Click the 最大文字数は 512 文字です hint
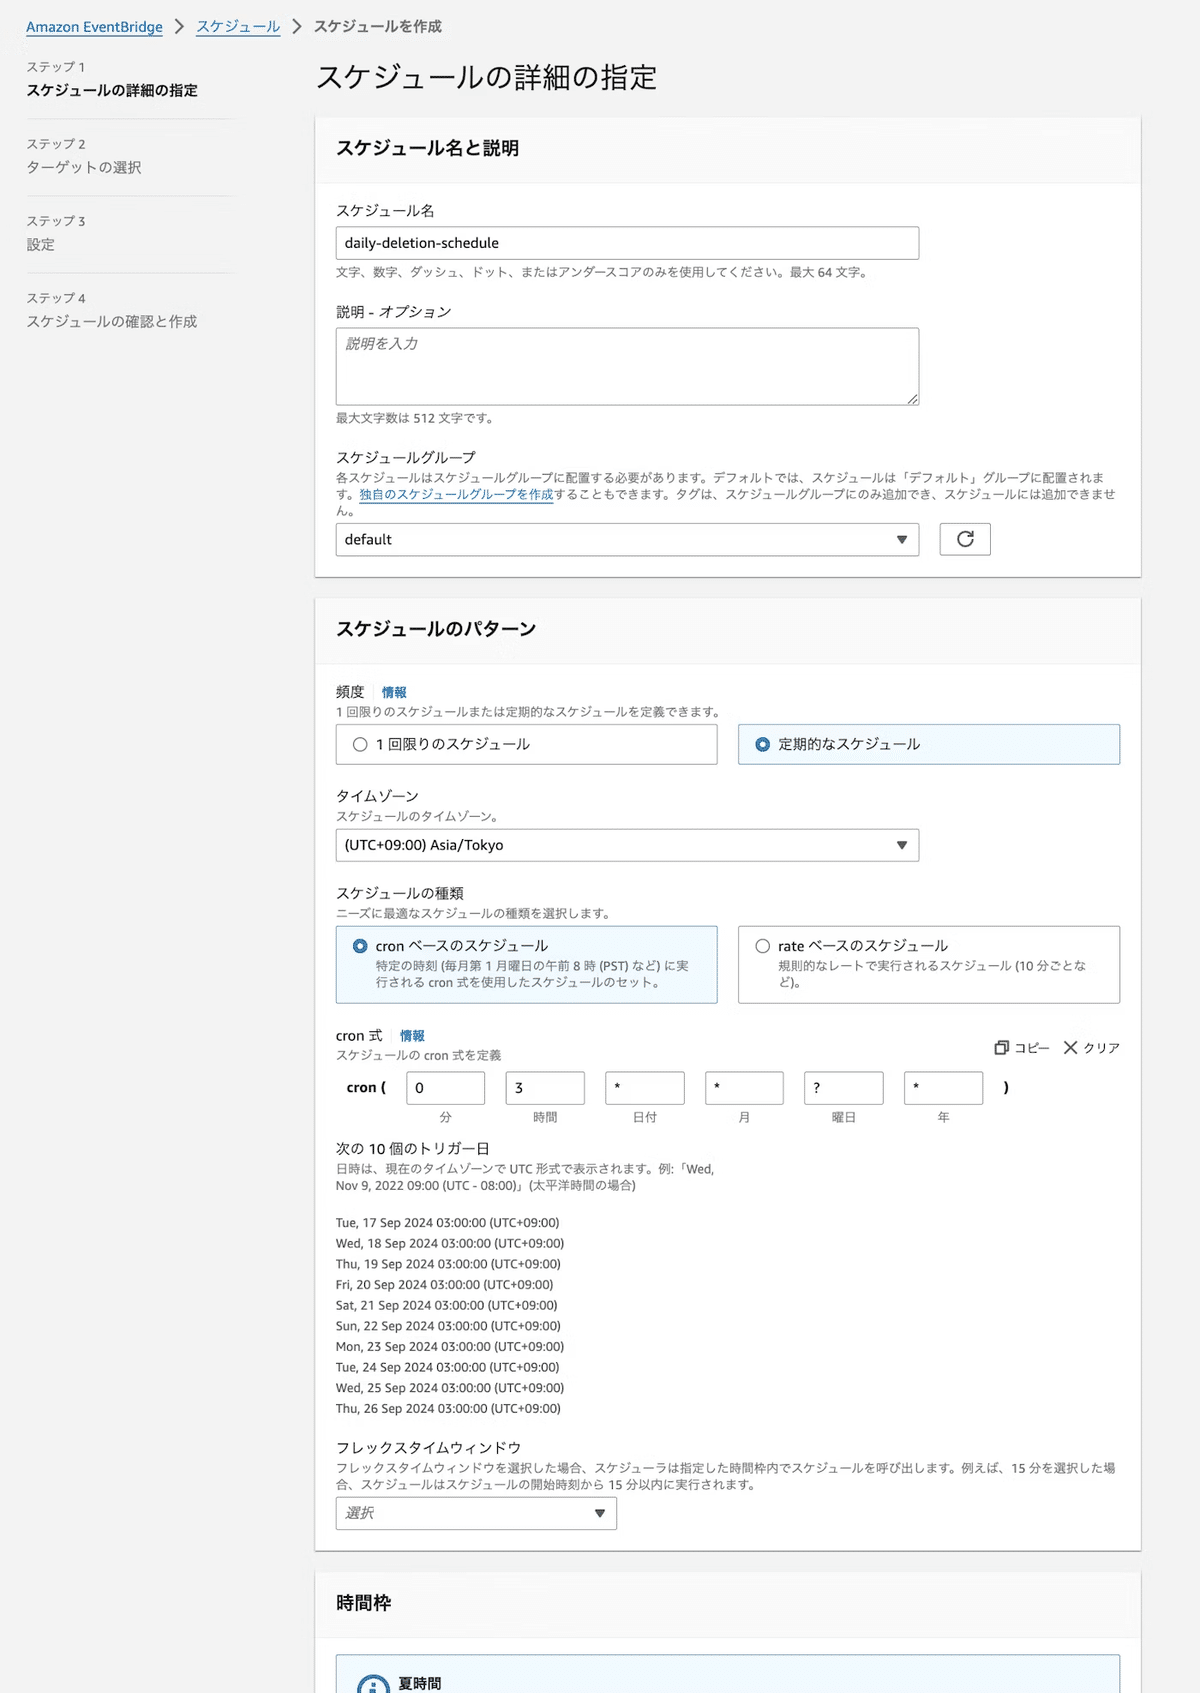 click(x=415, y=418)
